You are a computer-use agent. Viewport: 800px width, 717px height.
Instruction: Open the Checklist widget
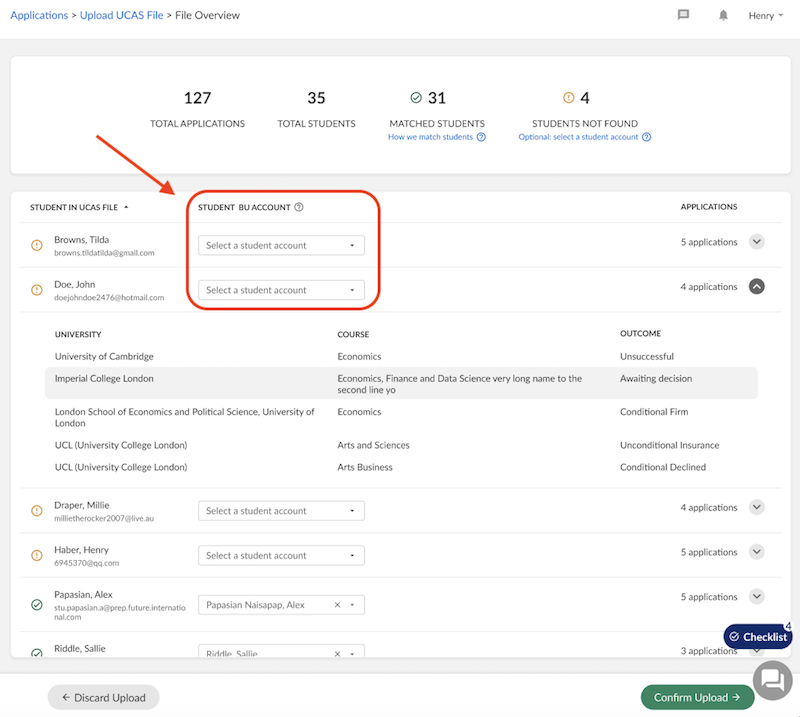[758, 636]
